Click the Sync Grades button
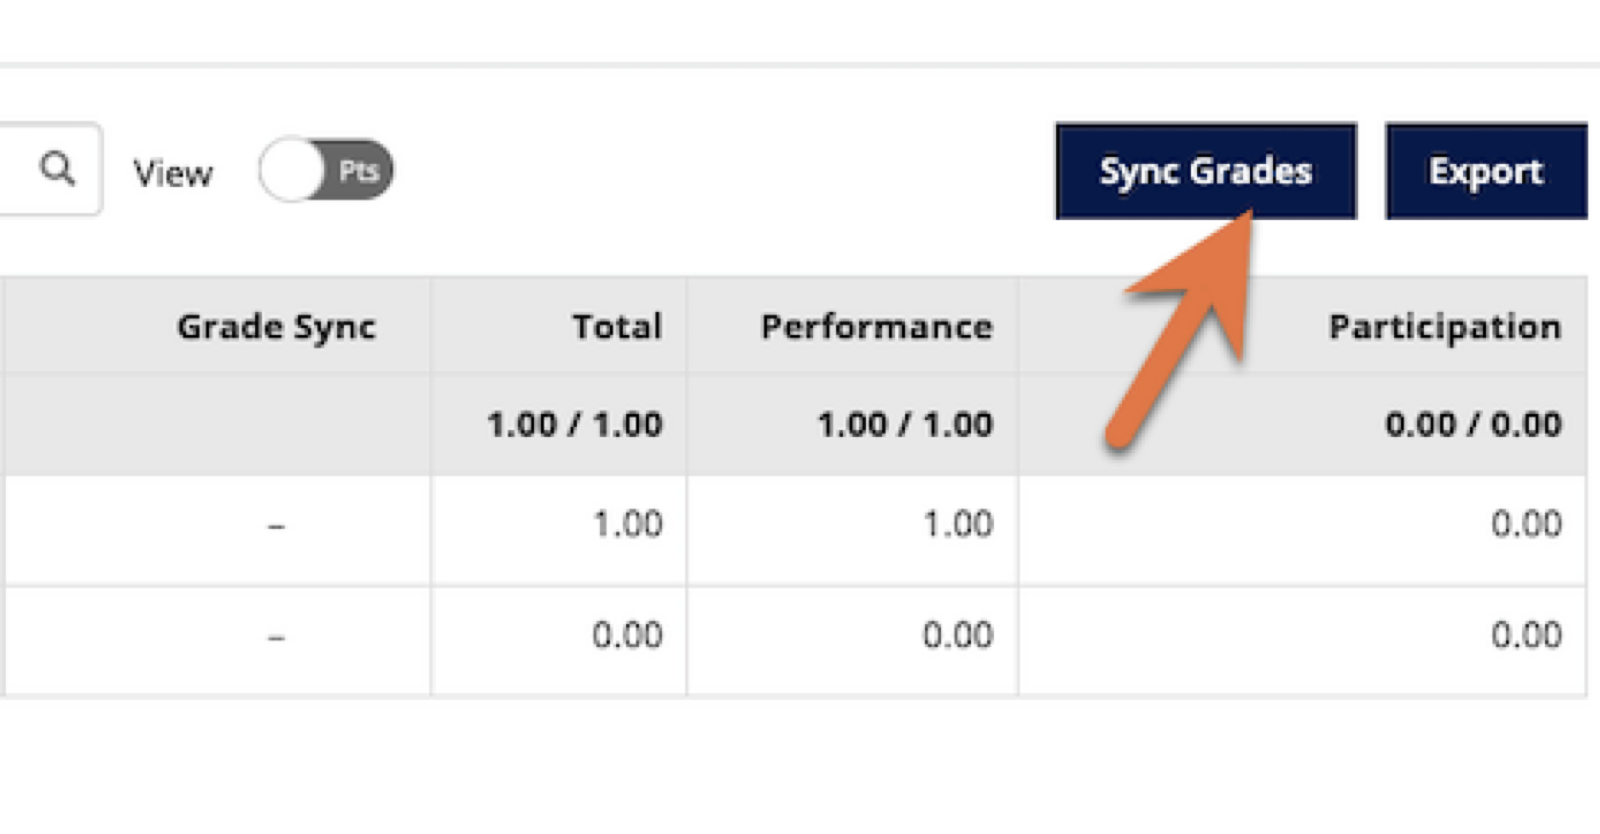This screenshot has width=1600, height=834. 1205,171
